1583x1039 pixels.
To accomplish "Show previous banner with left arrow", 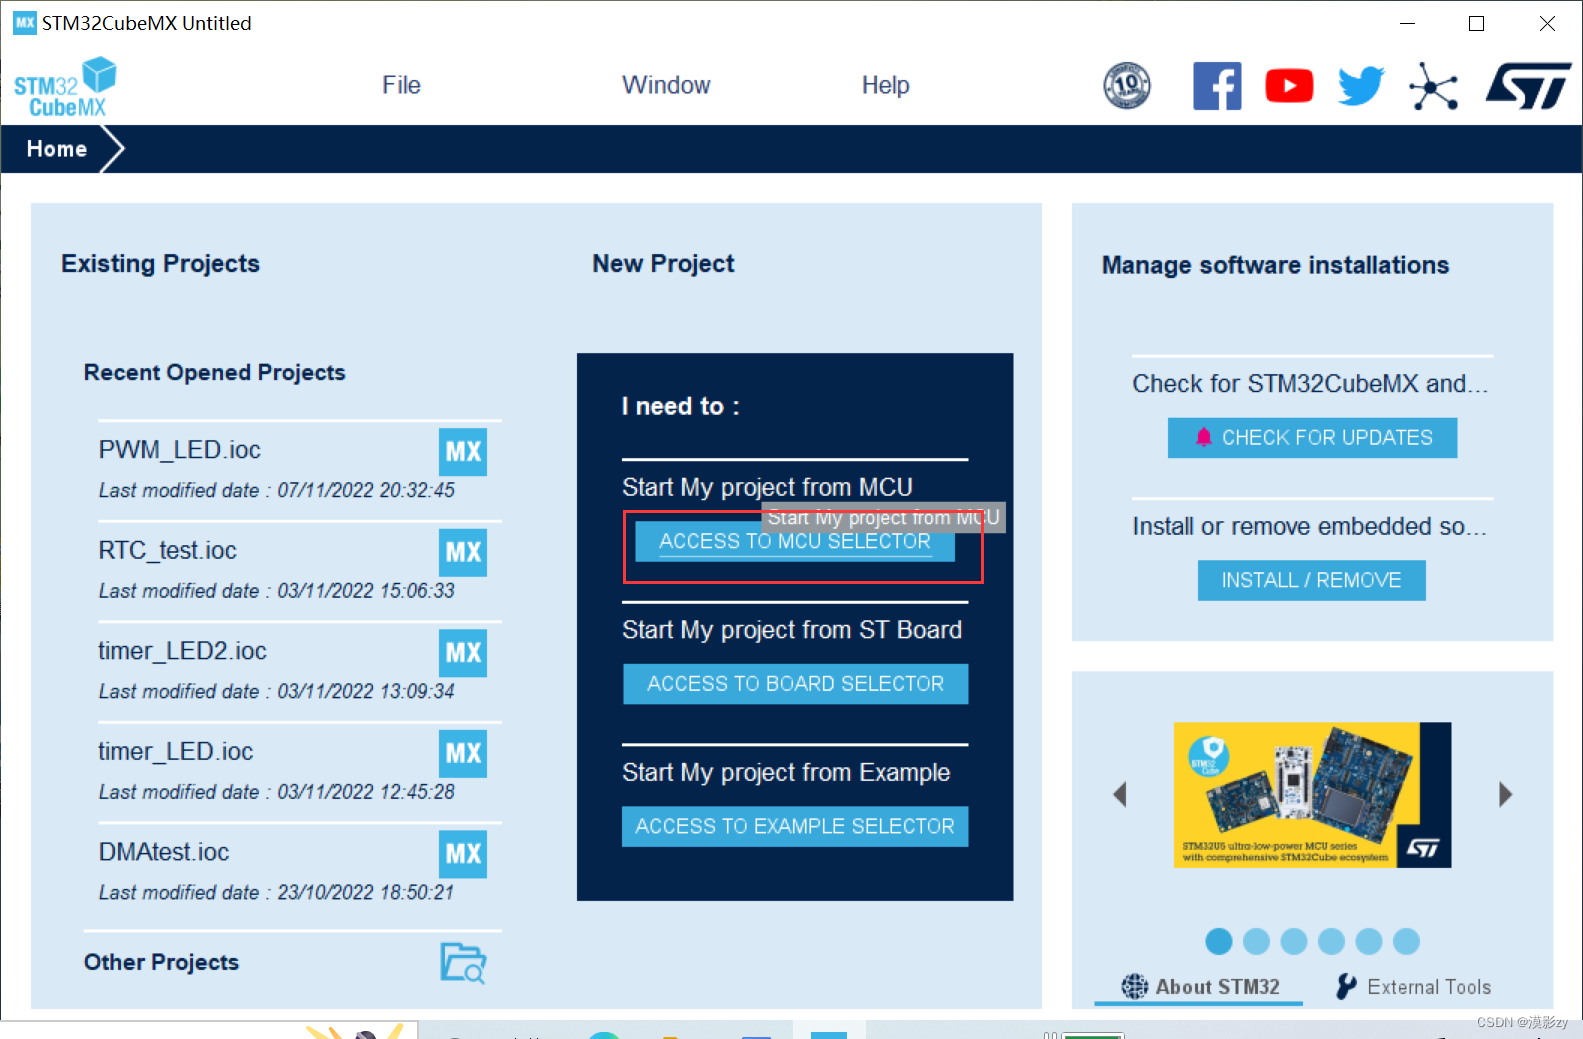I will [1120, 795].
